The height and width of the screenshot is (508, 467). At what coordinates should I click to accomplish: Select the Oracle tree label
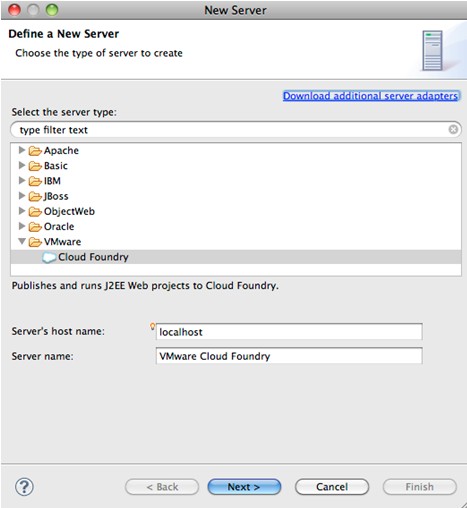coord(59,227)
